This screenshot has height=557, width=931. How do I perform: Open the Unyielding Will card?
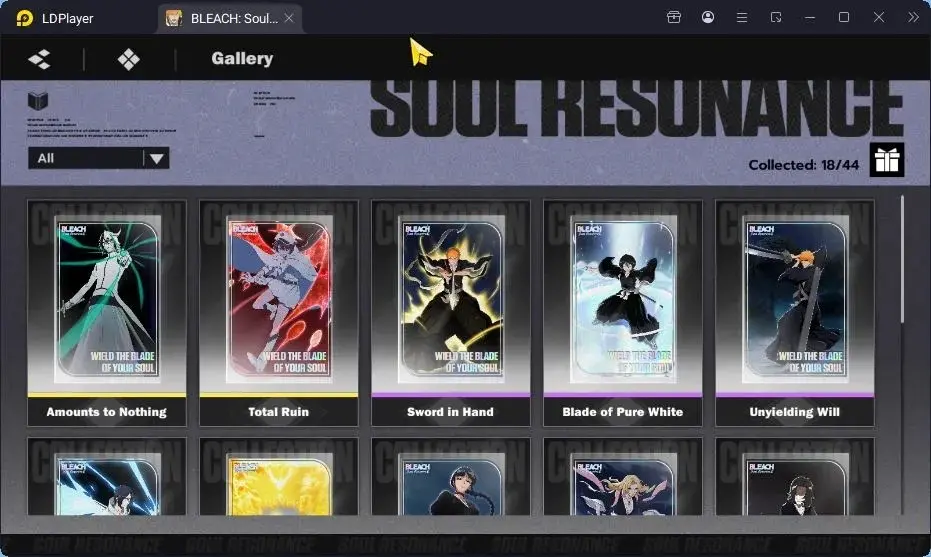795,313
